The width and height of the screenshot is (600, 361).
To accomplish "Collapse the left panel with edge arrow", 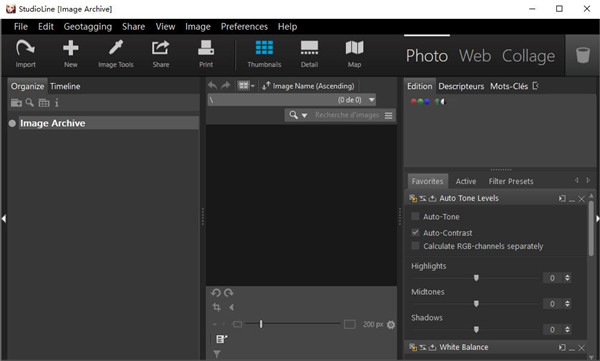I will coord(4,219).
